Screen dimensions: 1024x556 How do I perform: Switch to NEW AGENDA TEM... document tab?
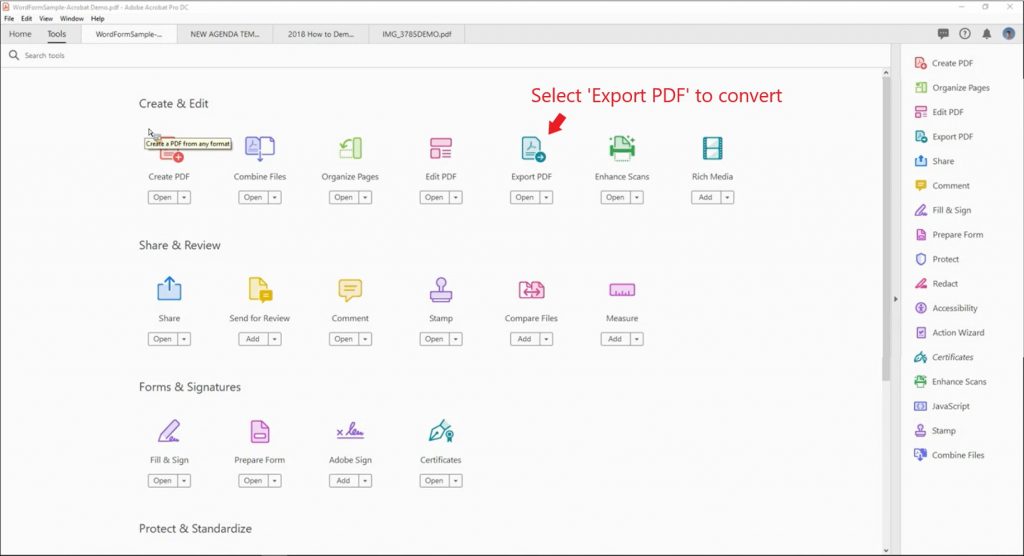pos(225,34)
